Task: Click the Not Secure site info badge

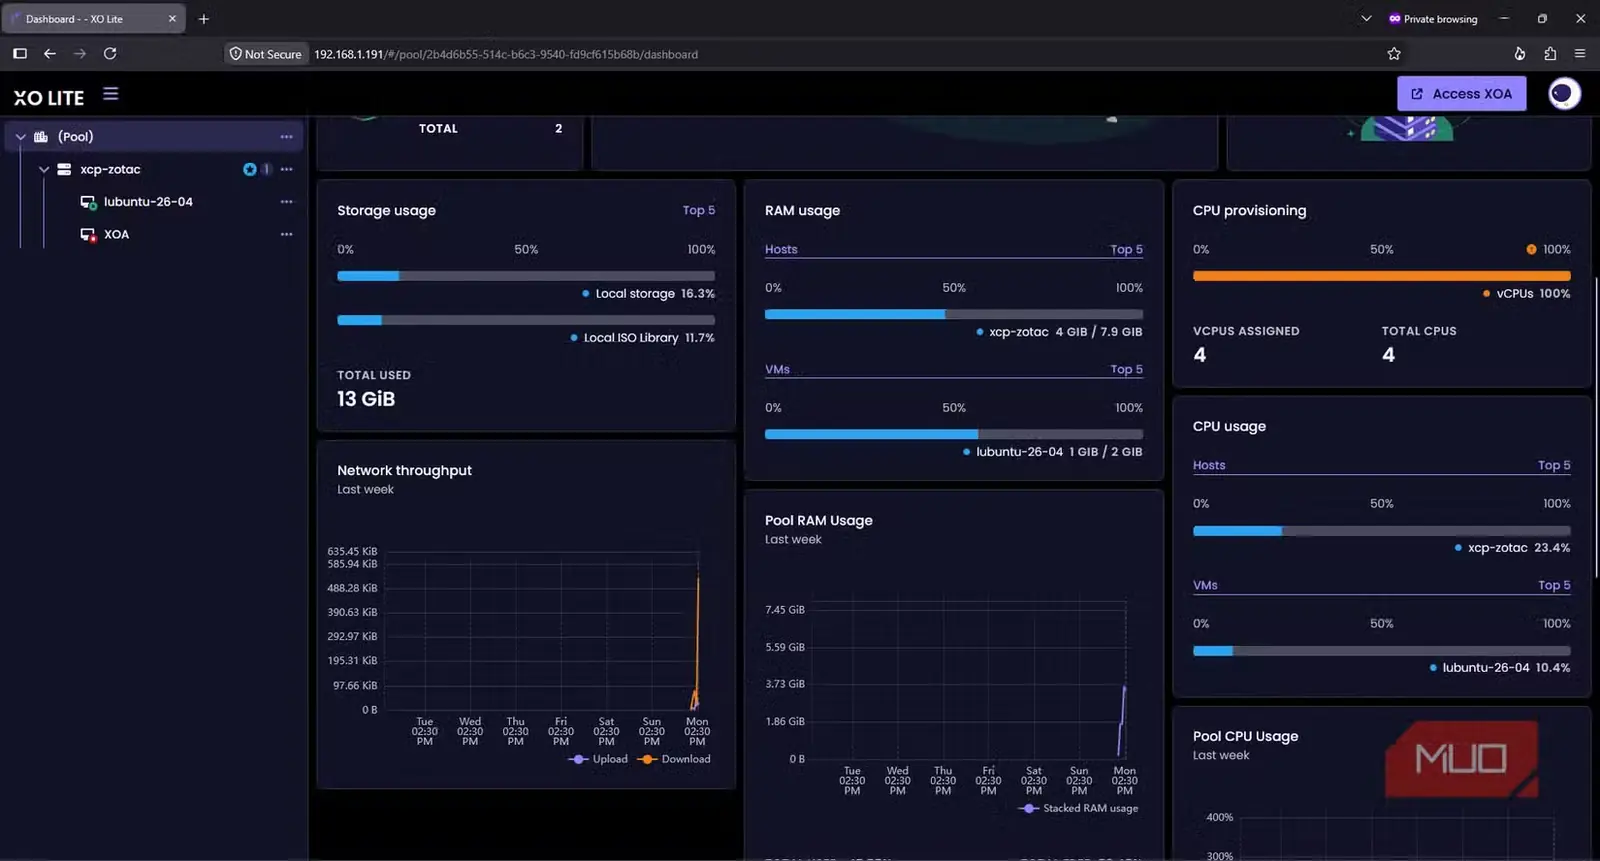Action: pos(265,54)
